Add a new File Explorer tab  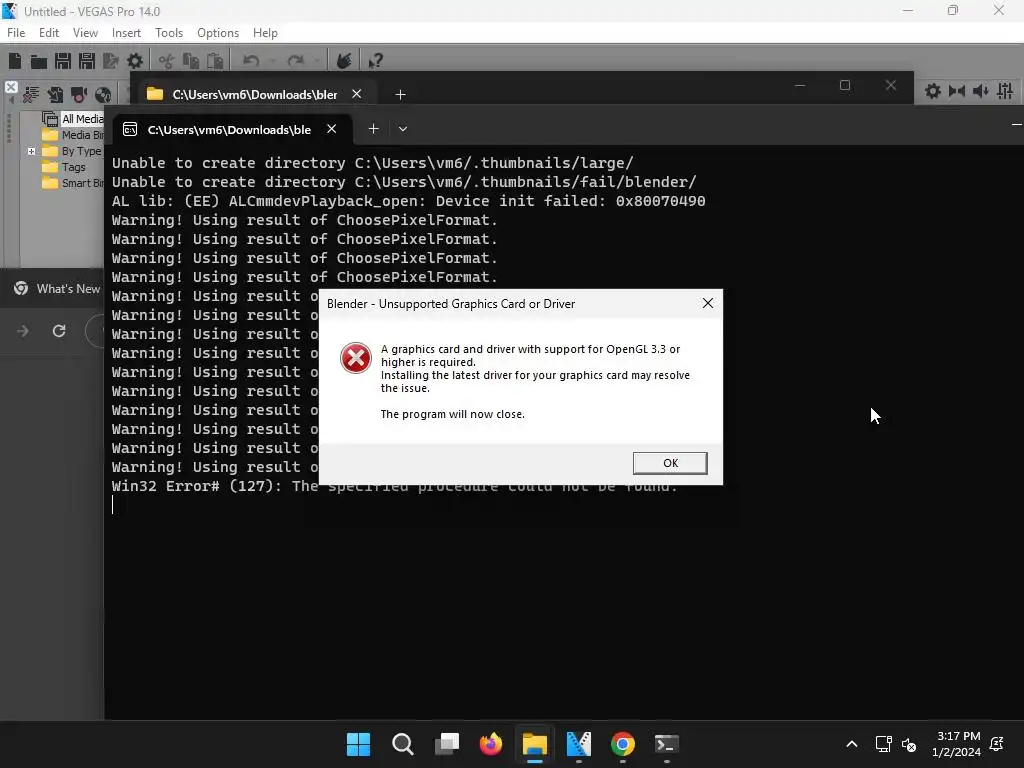pyautogui.click(x=400, y=95)
